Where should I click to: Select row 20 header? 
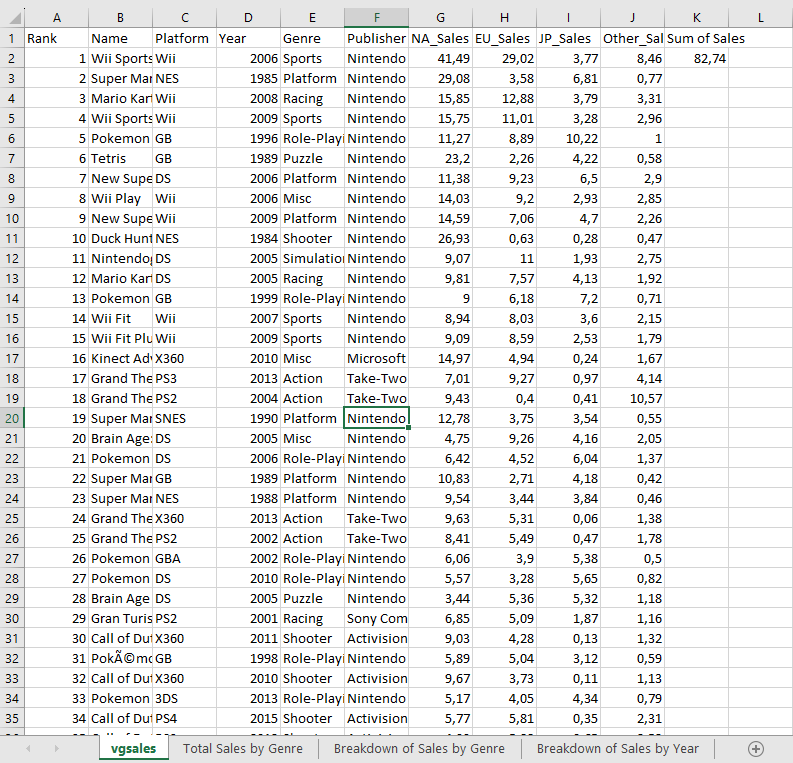tap(12, 419)
